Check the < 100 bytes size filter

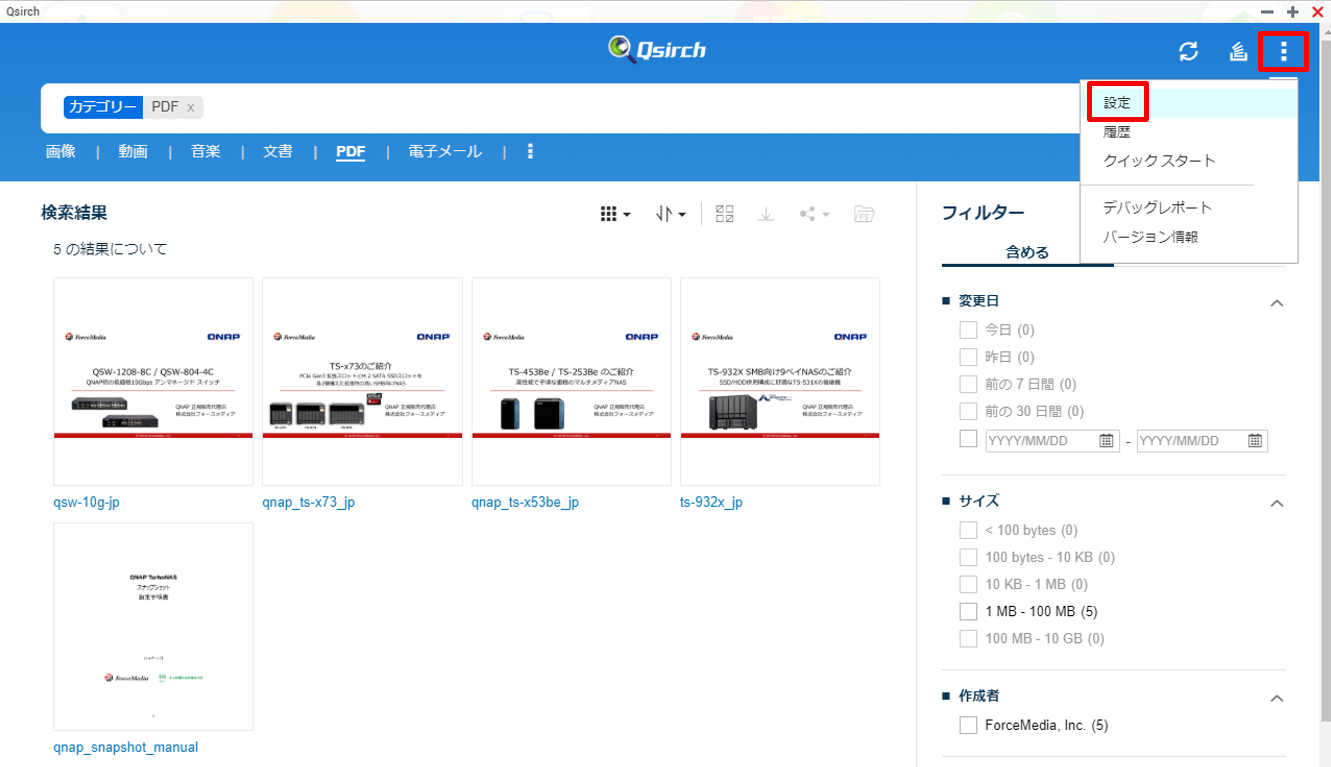968,530
